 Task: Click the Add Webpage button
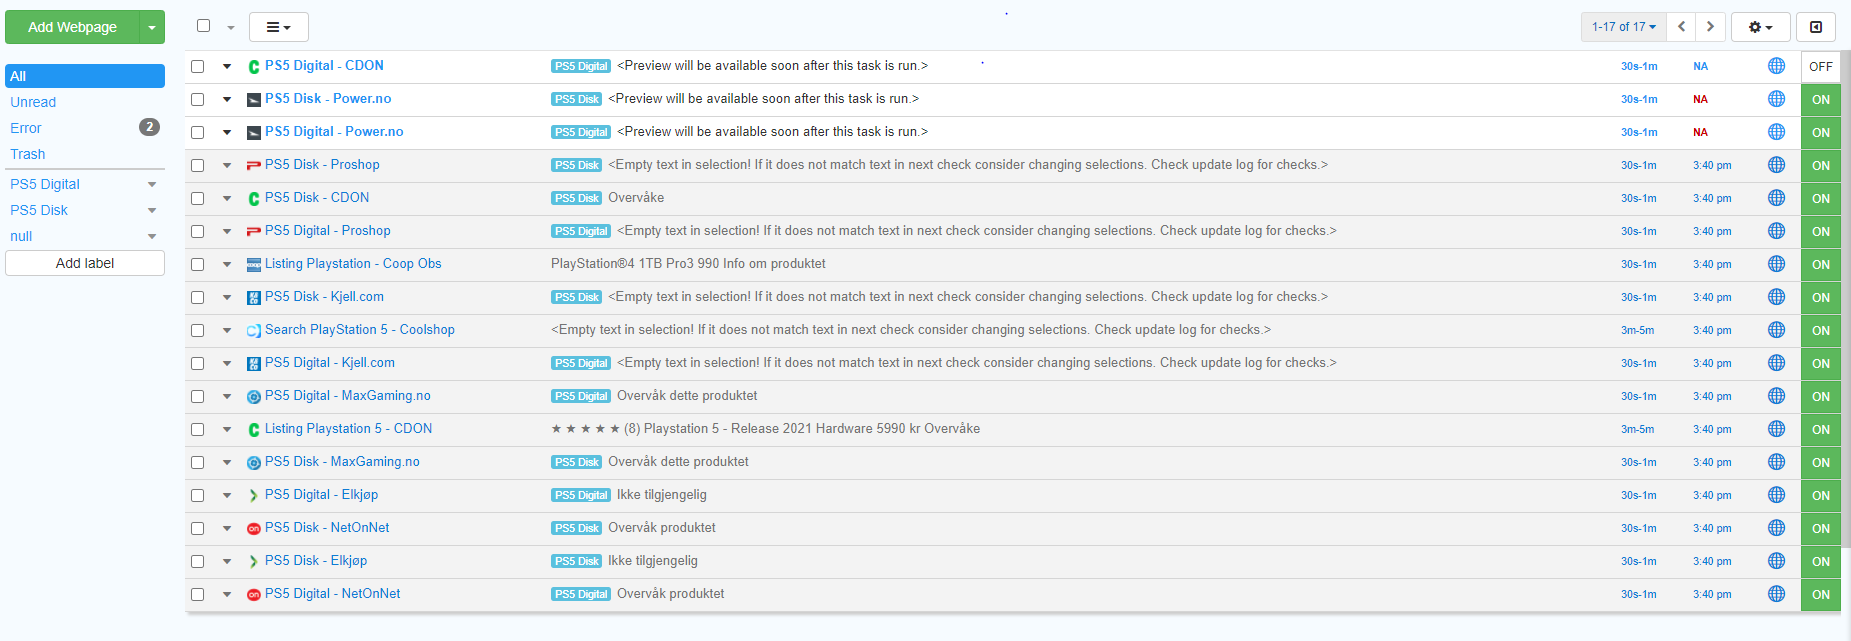[x=72, y=27]
